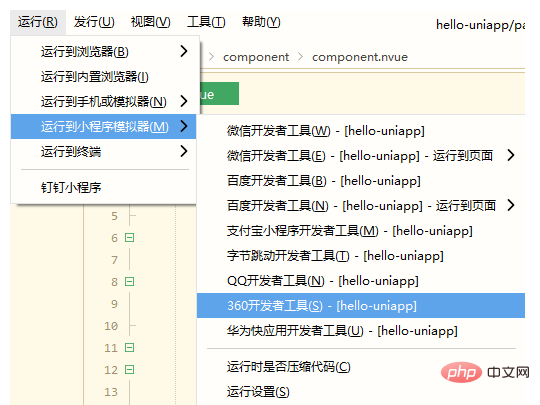Image resolution: width=540 pixels, height=405 pixels.
Task: Open the 运行(R) menu
Action: tap(38, 22)
